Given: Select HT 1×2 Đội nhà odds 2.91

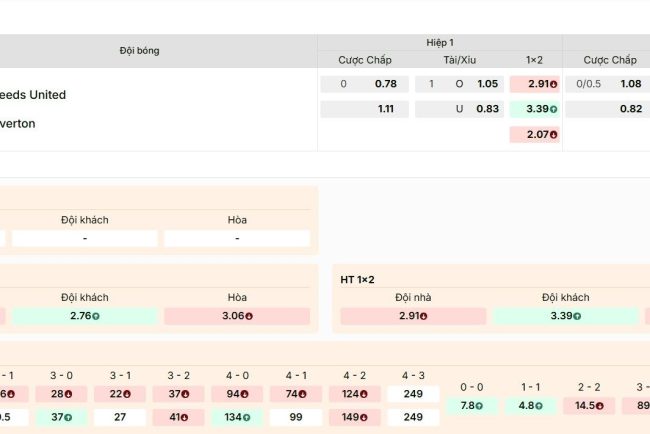Looking at the screenshot, I should tap(413, 316).
